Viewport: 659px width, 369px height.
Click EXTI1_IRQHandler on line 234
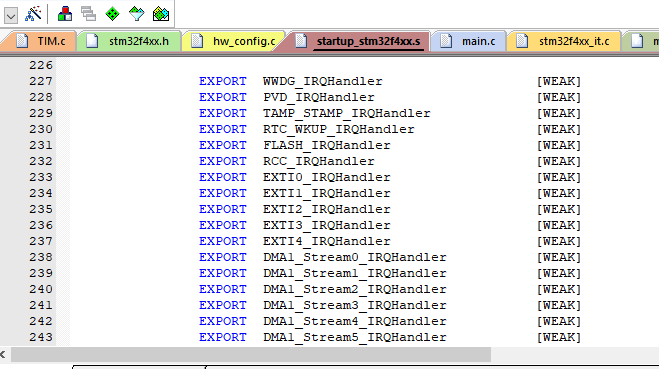tap(327, 193)
